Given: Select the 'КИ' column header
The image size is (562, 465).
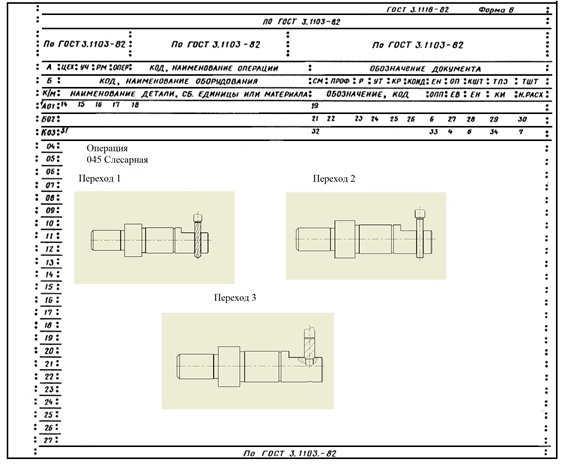Looking at the screenshot, I should pos(500,95).
